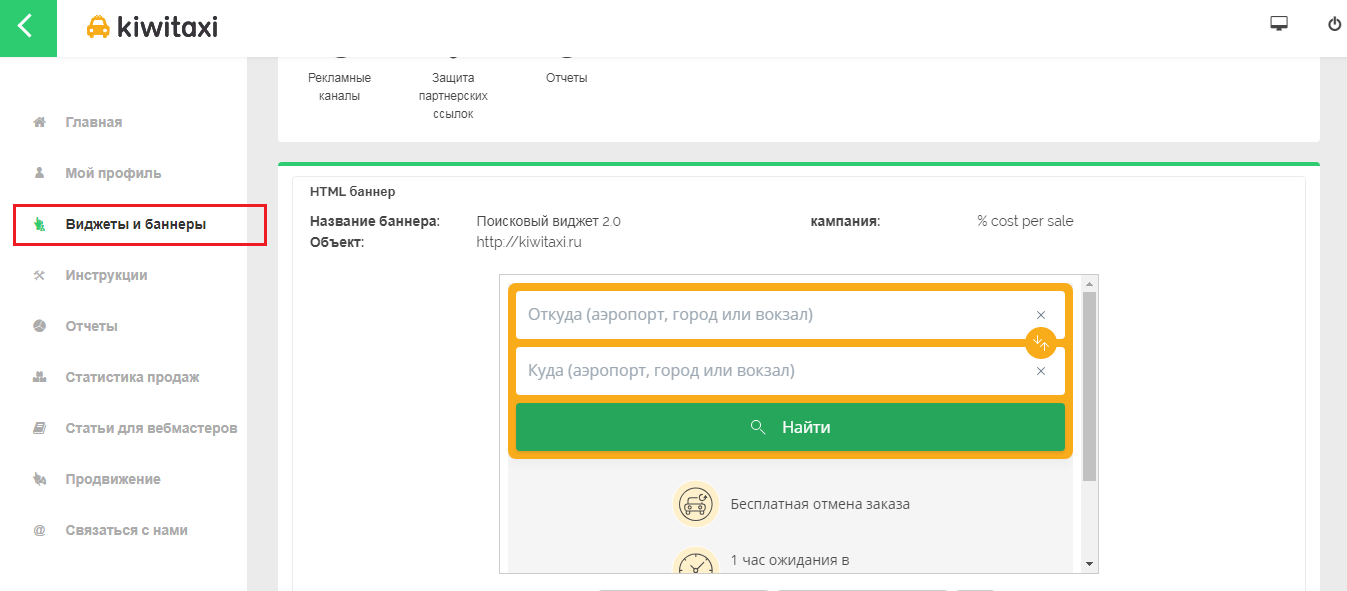Image resolution: width=1347 pixels, height=591 pixels.
Task: Click the Виджеты и баннеры sidebar icon
Action: click(39, 223)
